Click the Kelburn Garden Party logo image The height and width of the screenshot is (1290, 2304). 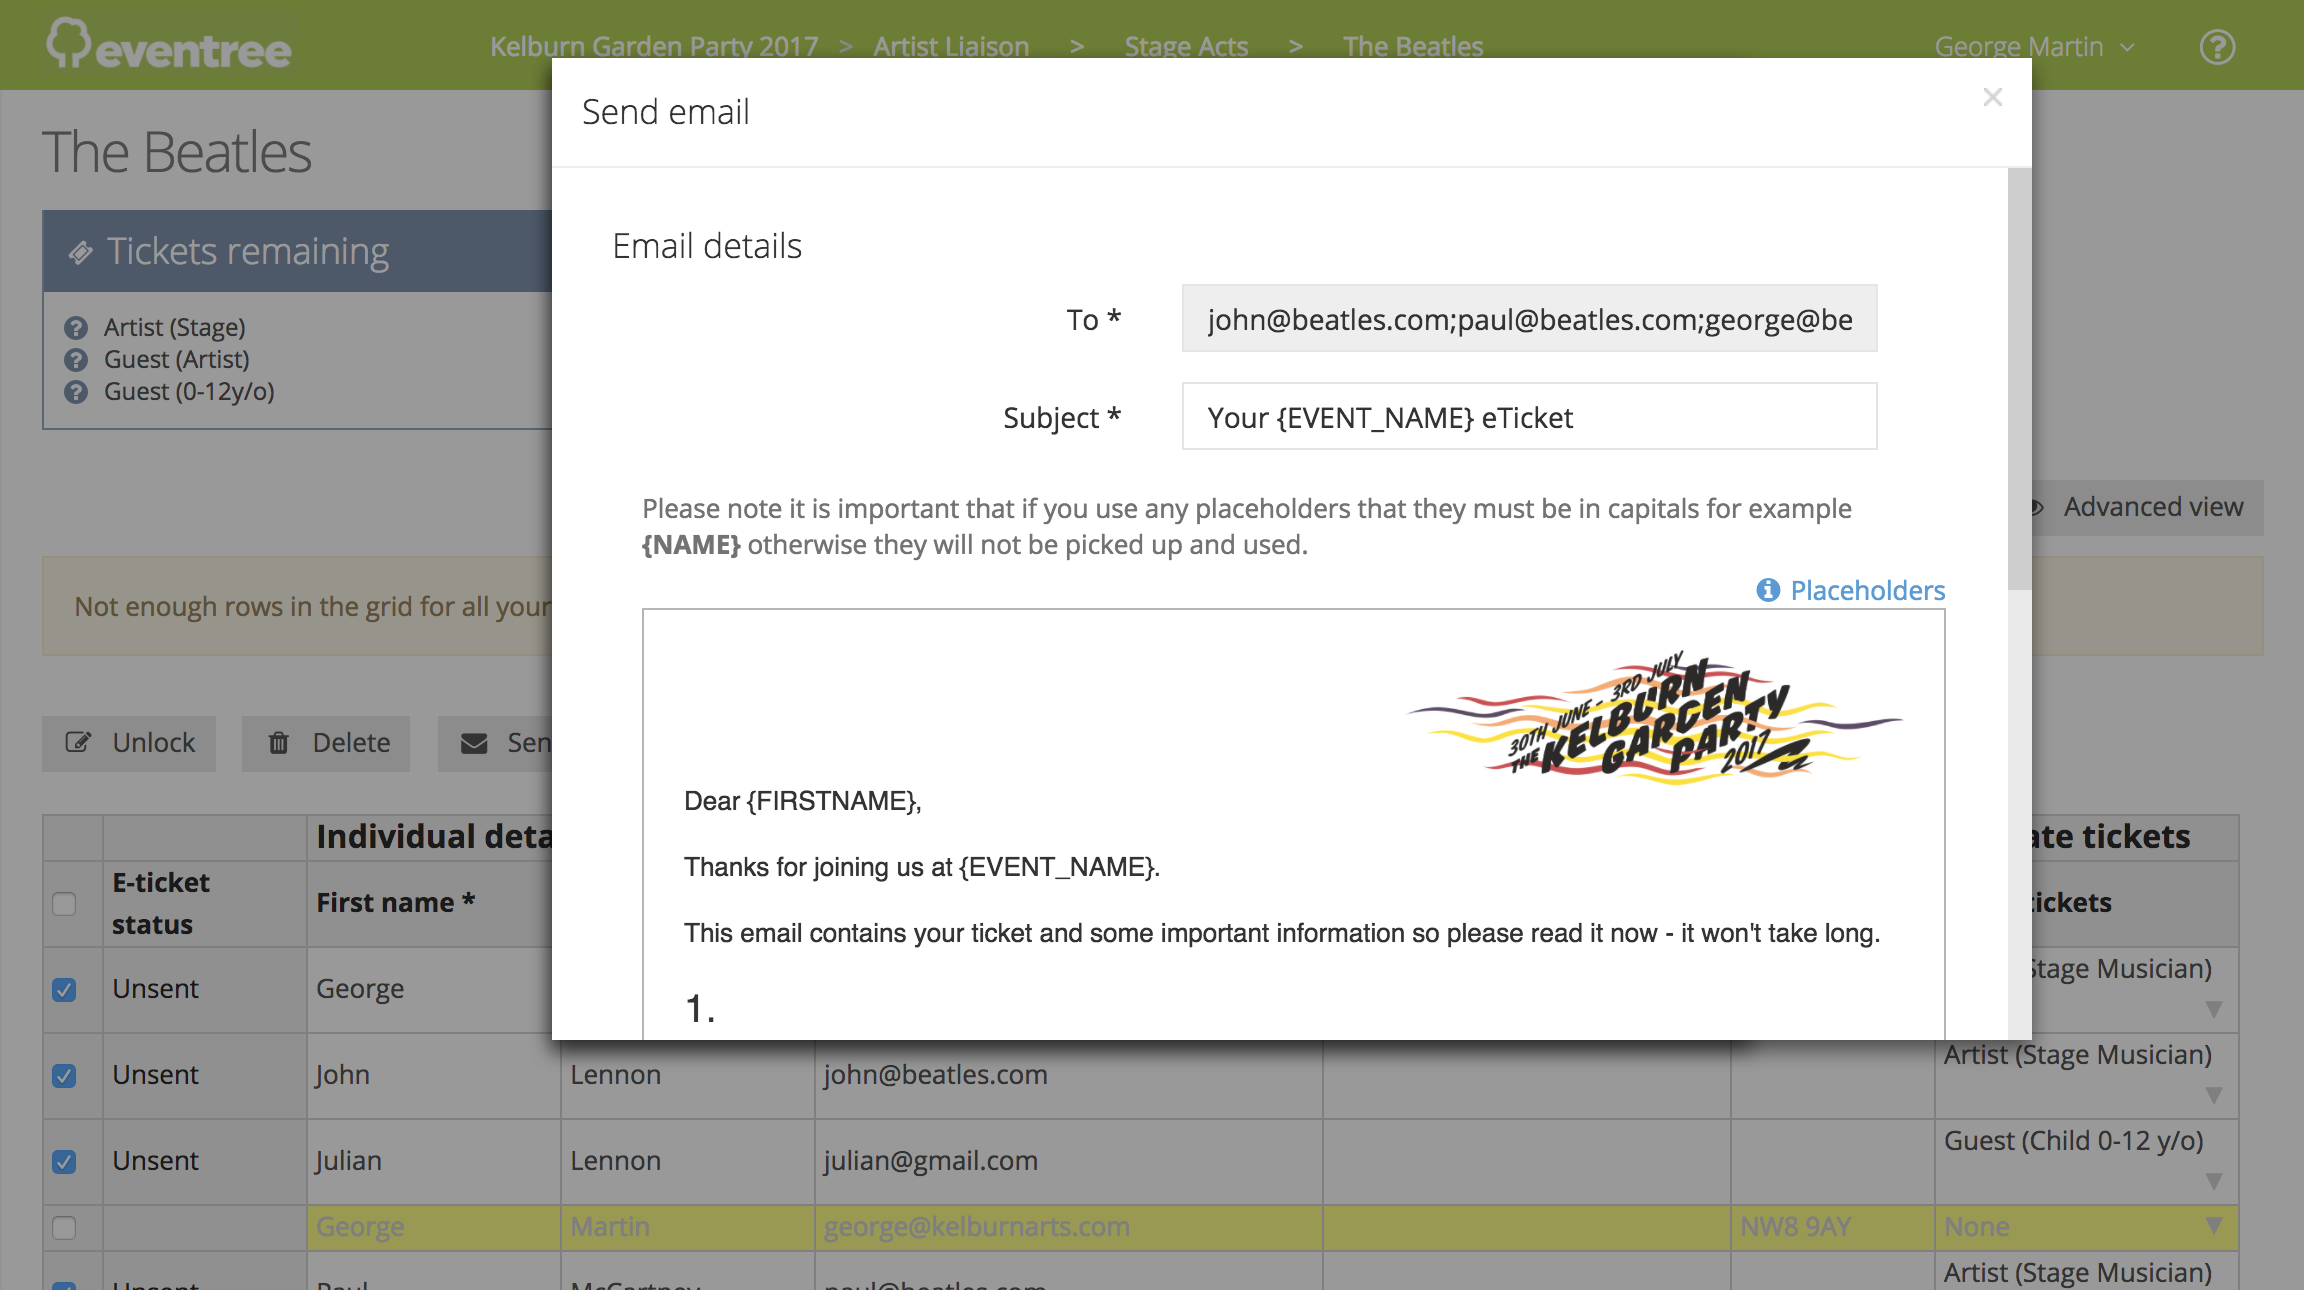tap(1654, 718)
